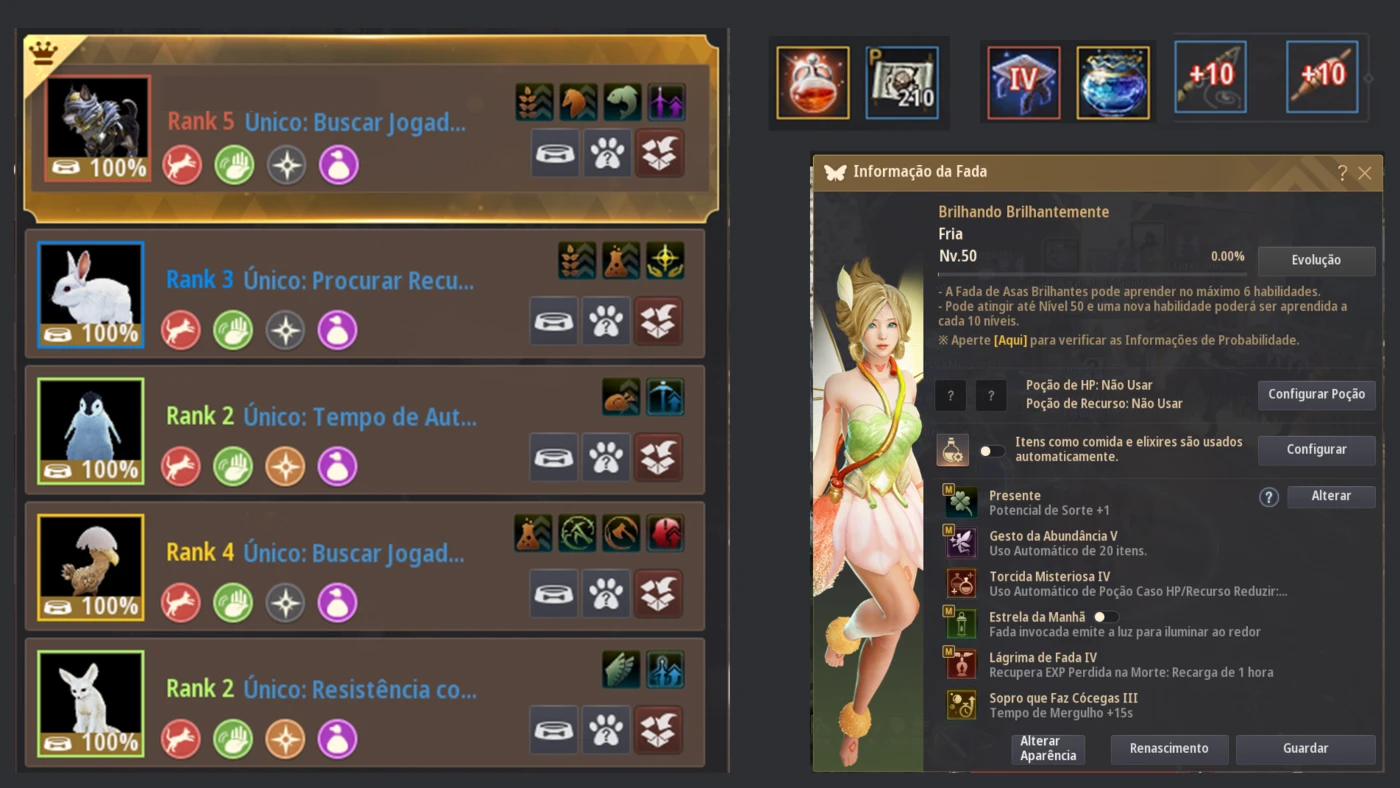Click the second empty resource potion slot
Image resolution: width=1400 pixels, height=788 pixels.
990,395
